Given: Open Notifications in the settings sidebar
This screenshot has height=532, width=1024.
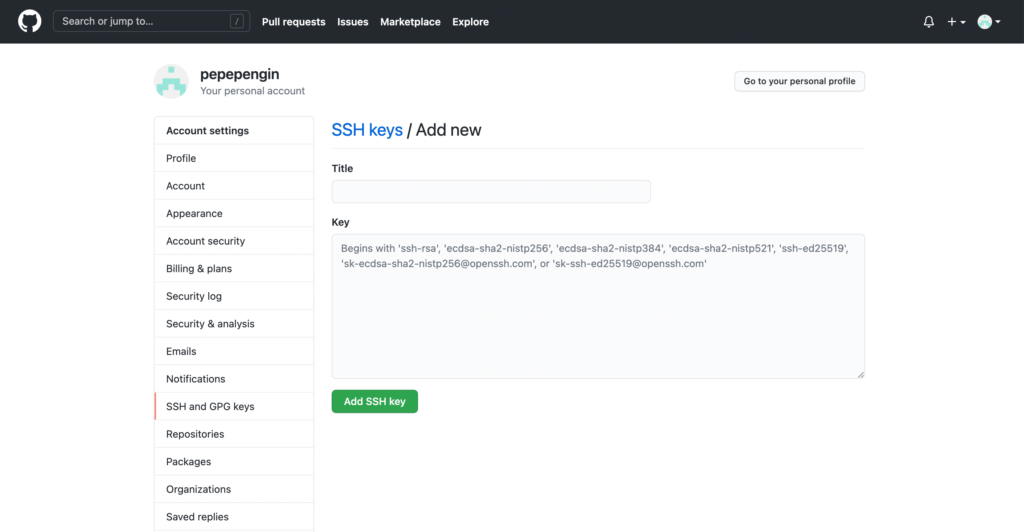Looking at the screenshot, I should point(234,379).
